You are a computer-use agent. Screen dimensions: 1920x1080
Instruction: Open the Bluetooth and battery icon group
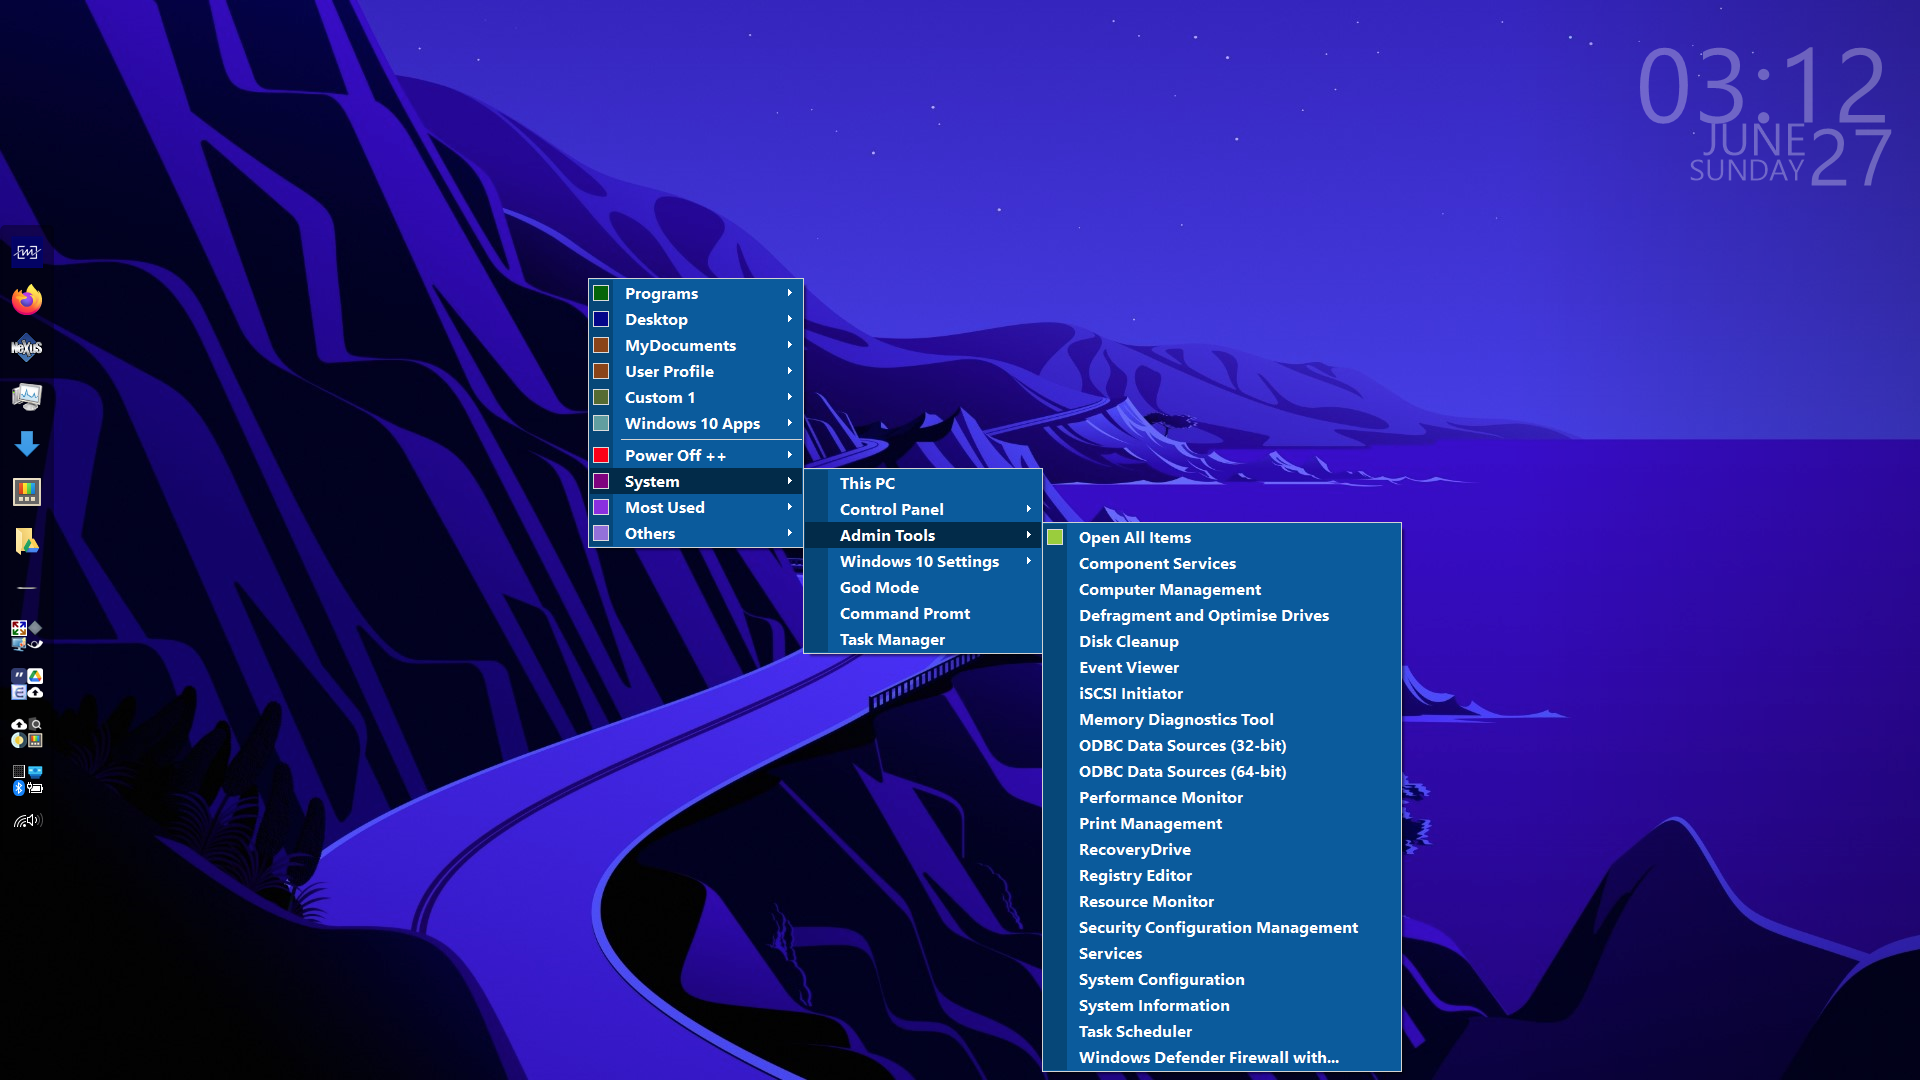[x=27, y=780]
